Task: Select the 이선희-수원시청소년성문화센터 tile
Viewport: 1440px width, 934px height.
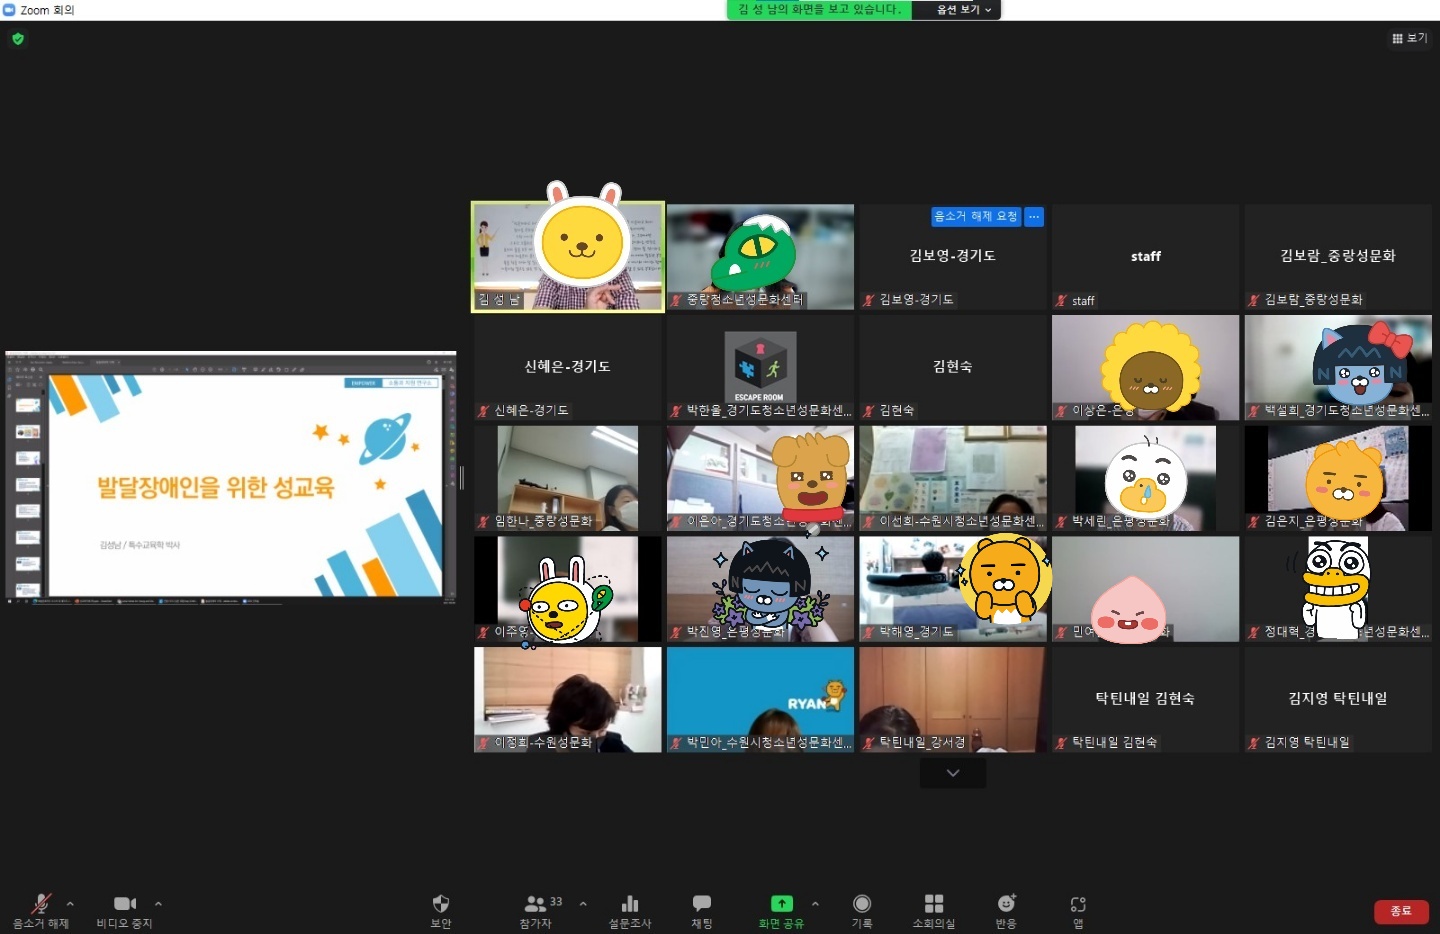Action: (x=953, y=478)
